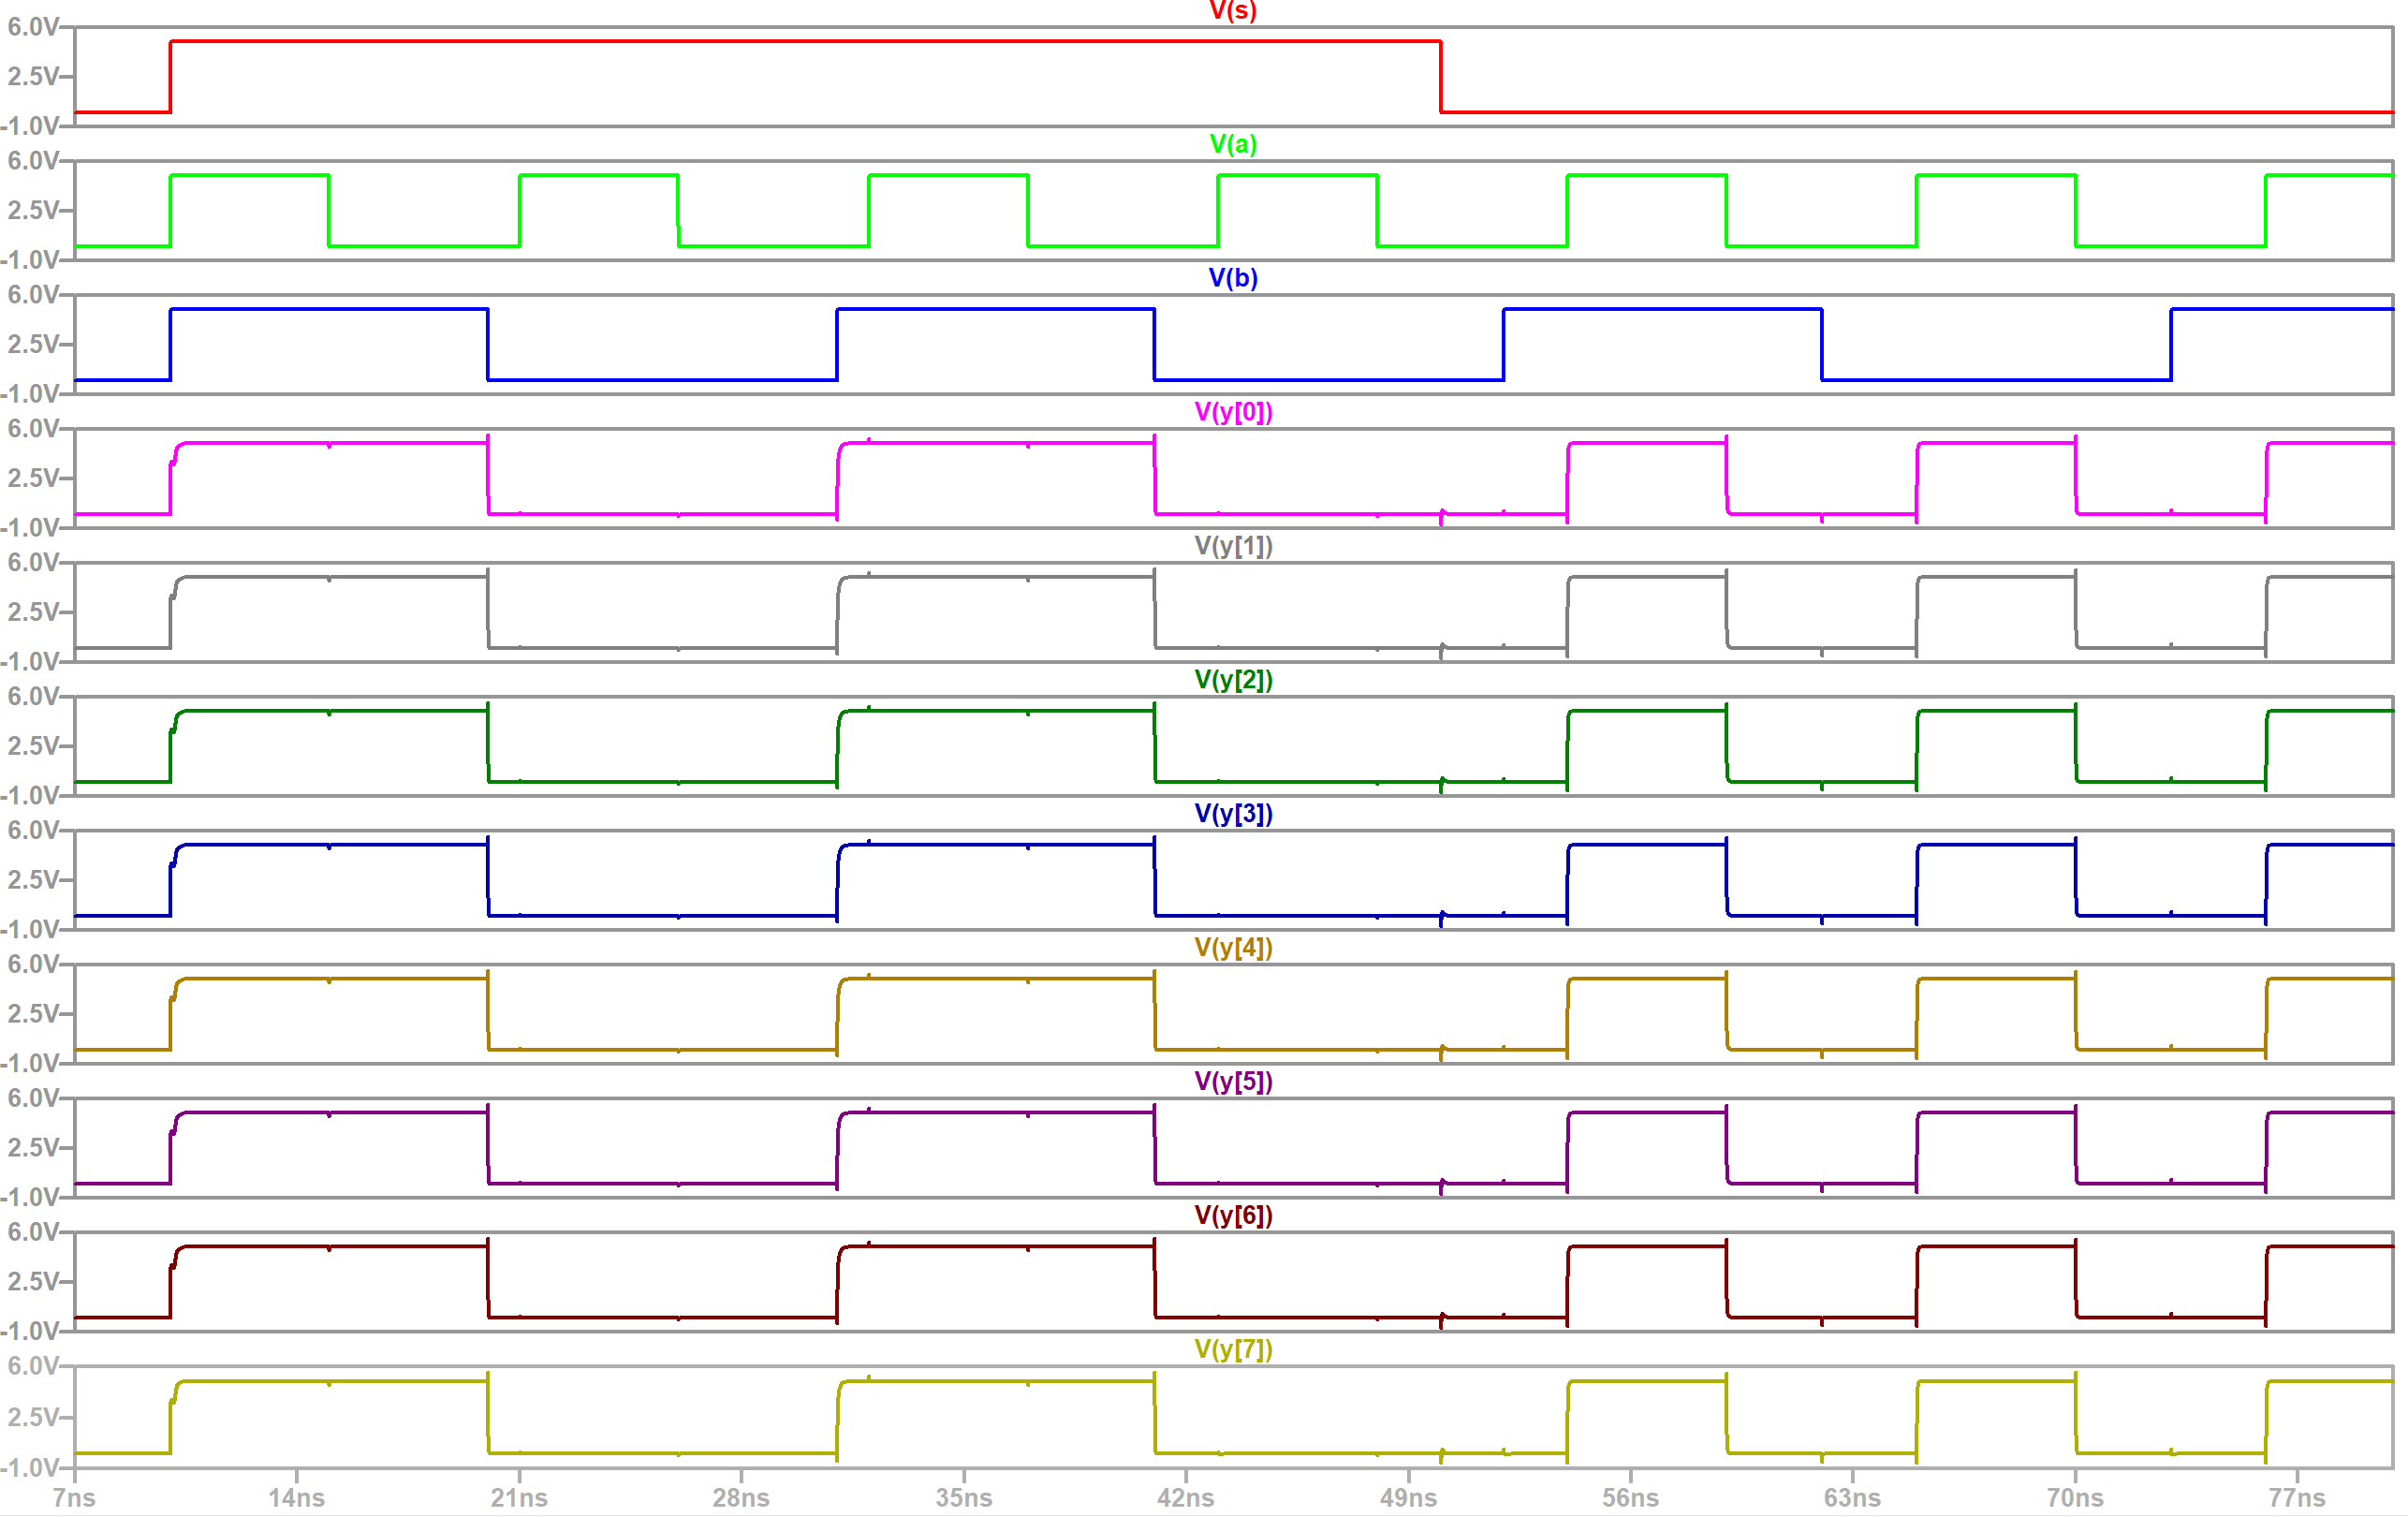Viewport: 2408px width, 1517px height.
Task: Click the V(s) trace label
Action: tap(1232, 11)
